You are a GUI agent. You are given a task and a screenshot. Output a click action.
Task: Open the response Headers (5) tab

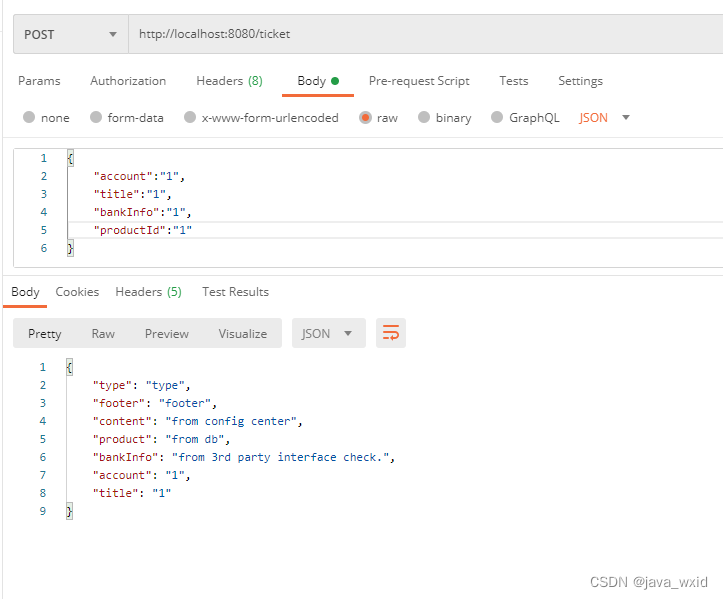(x=148, y=292)
